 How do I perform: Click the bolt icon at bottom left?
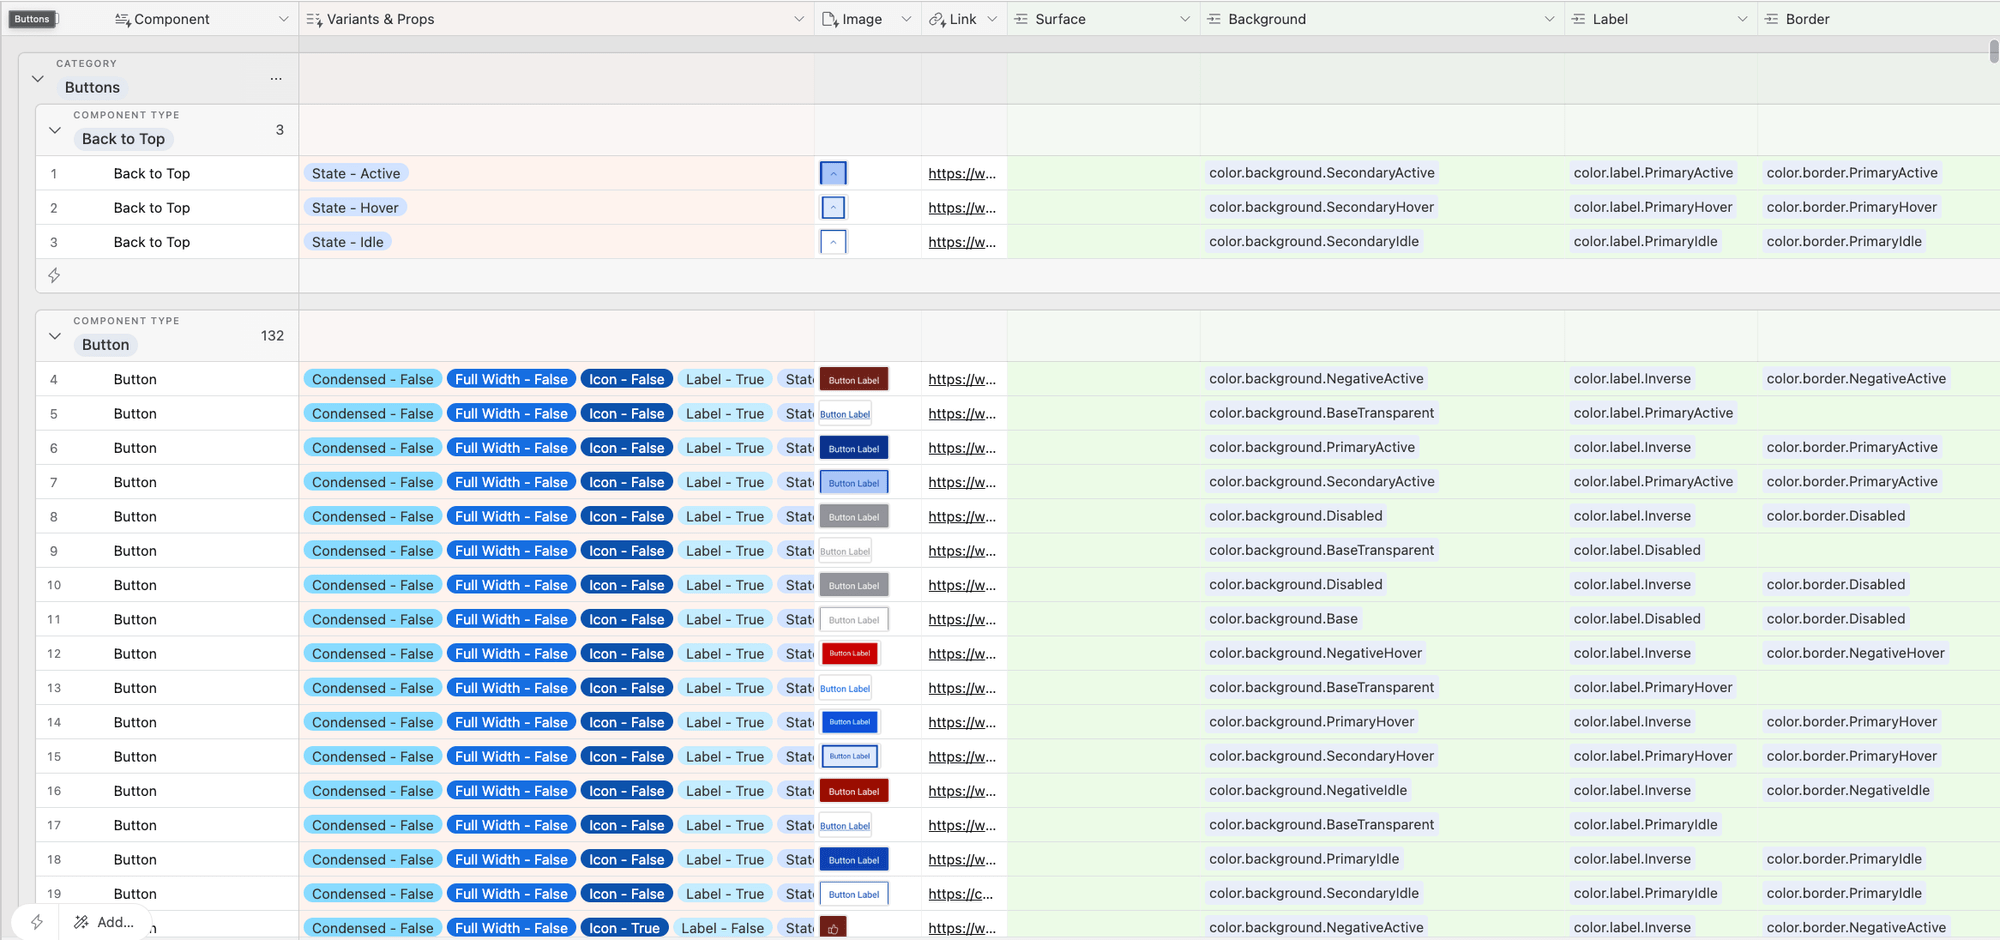(37, 922)
